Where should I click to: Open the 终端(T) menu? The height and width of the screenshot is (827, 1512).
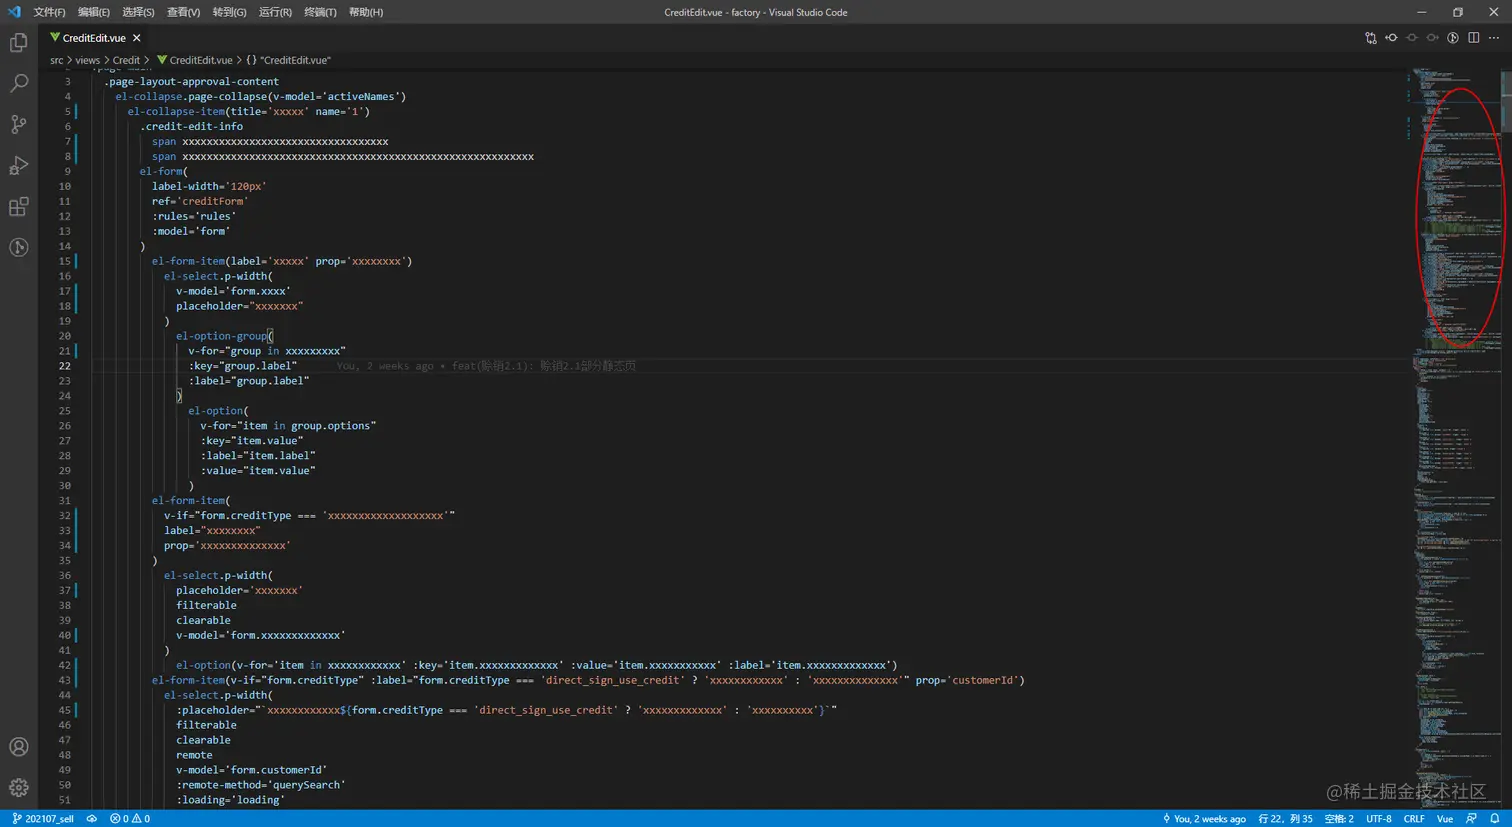pos(320,12)
